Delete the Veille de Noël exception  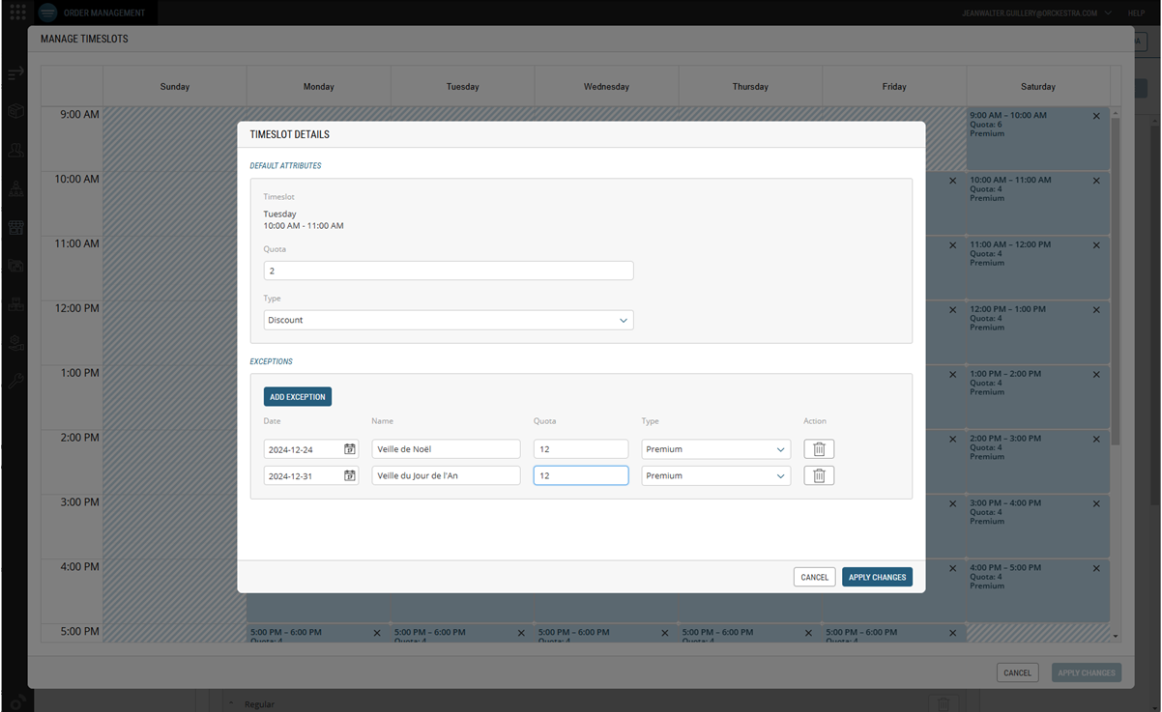click(818, 450)
